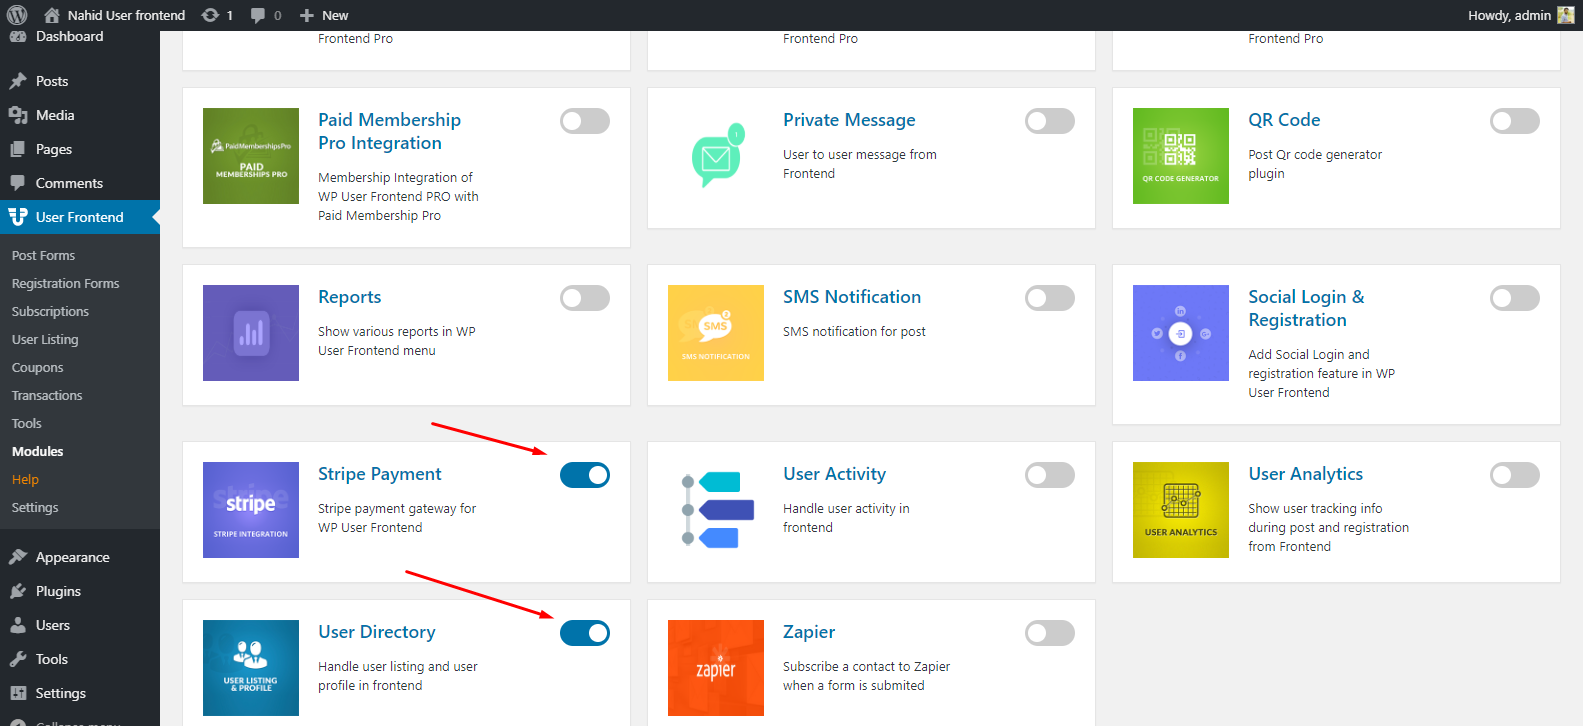The height and width of the screenshot is (726, 1583).
Task: Click the Tools wrench icon in sidebar
Action: (x=18, y=659)
